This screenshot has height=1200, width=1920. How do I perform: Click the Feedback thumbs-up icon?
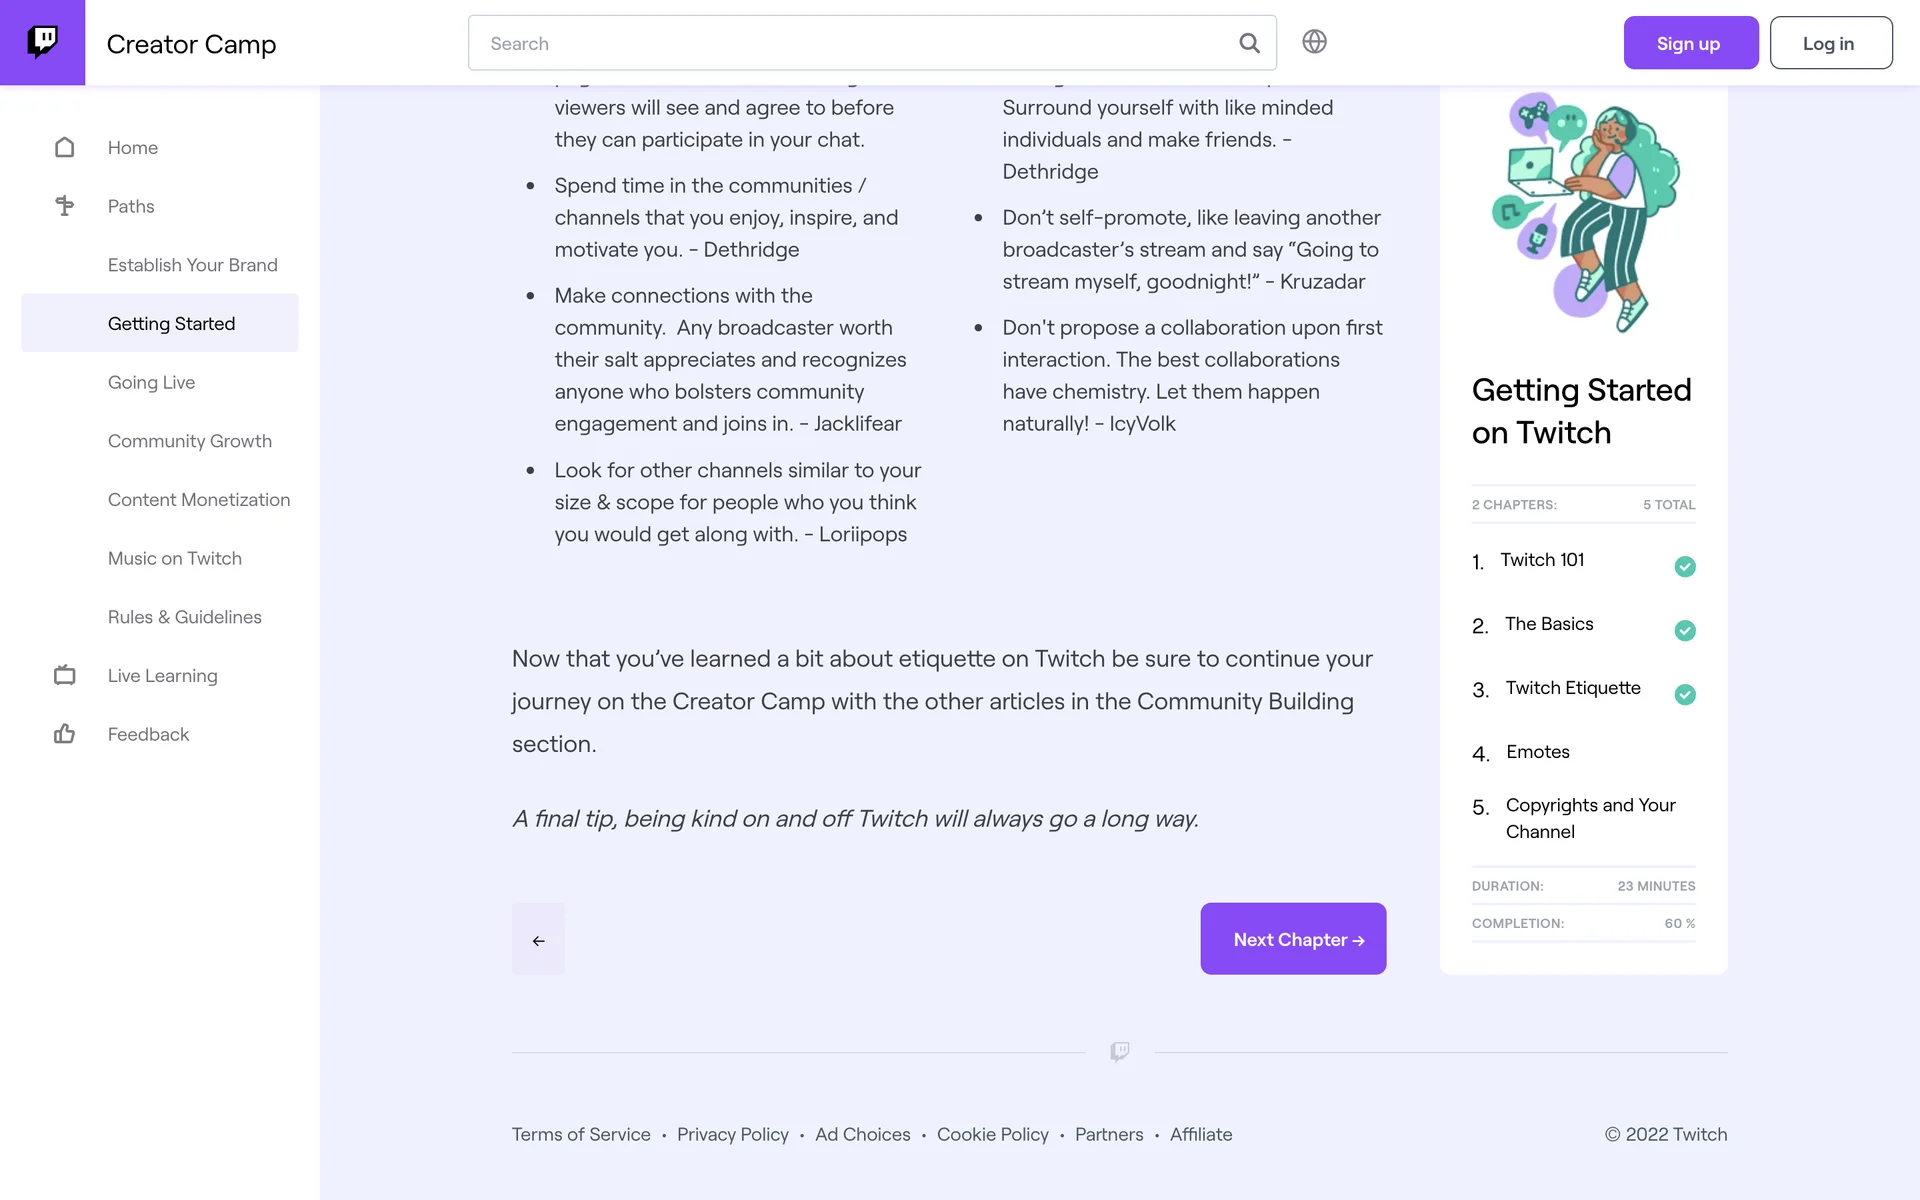65,734
